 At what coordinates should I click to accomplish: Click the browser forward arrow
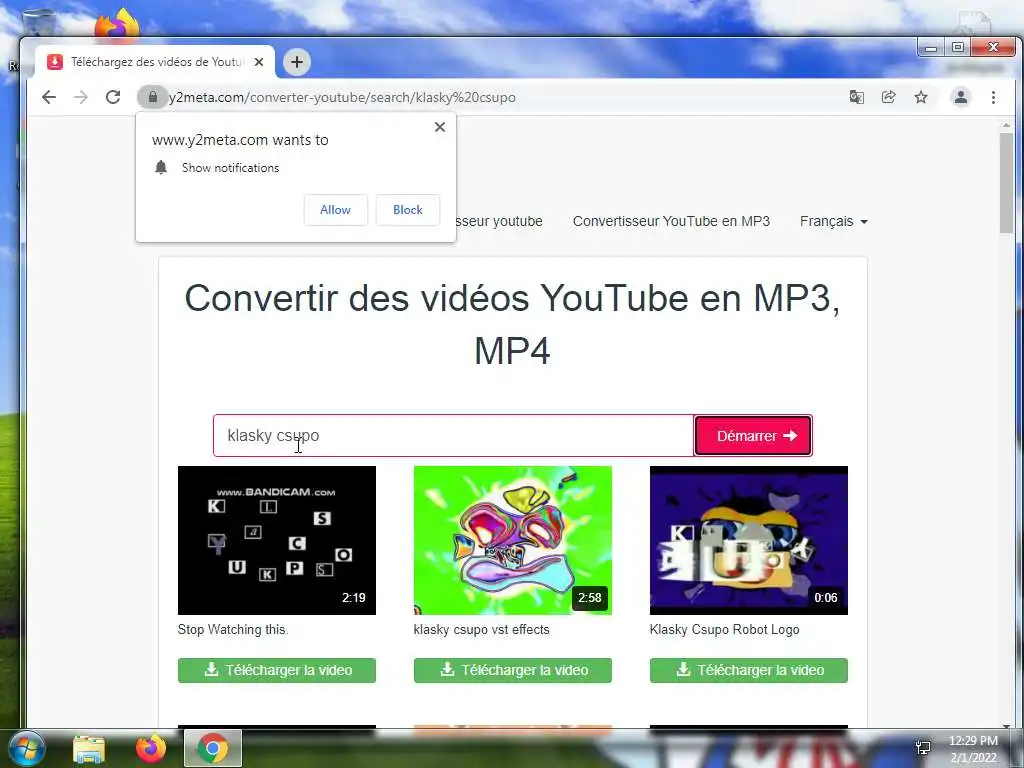(81, 97)
